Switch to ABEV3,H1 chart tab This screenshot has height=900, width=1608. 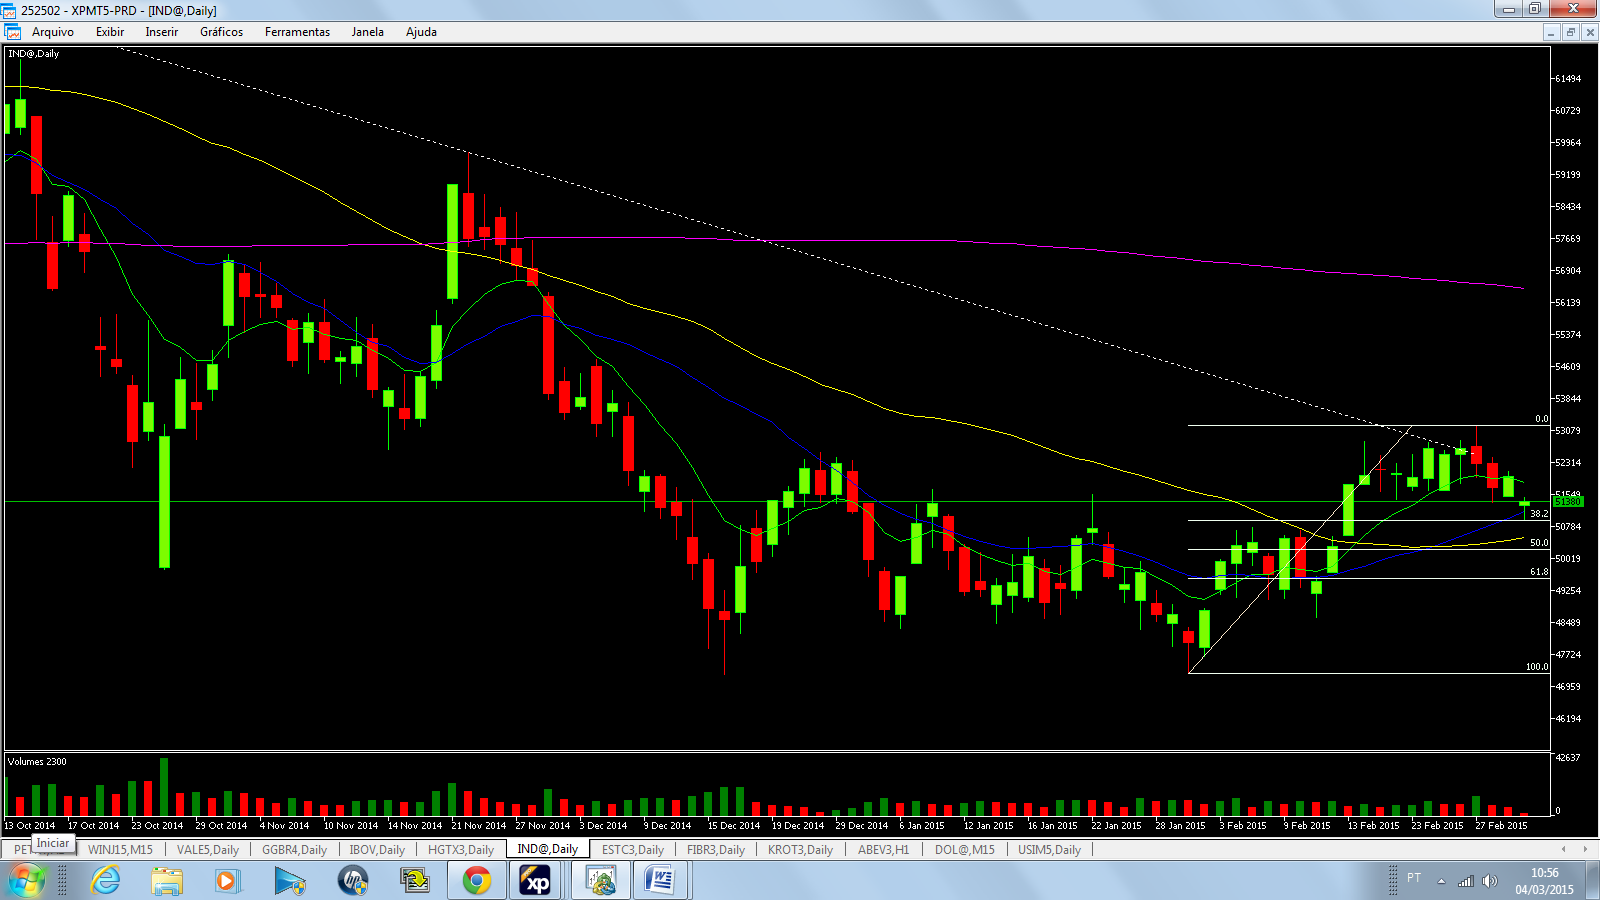tap(884, 850)
